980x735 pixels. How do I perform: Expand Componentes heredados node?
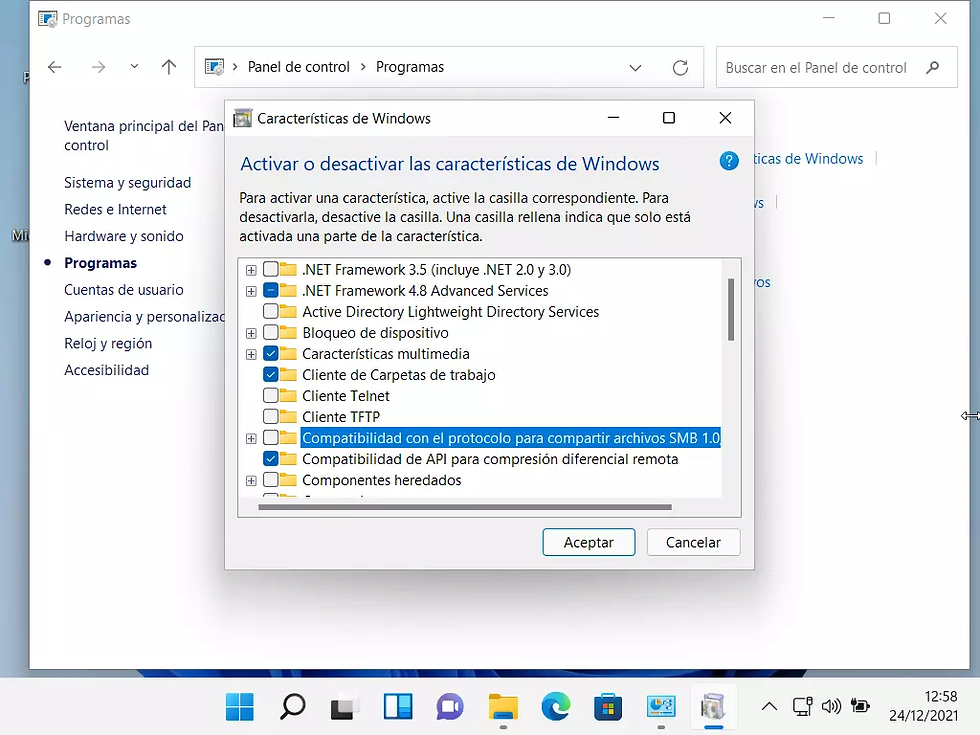[x=251, y=481]
